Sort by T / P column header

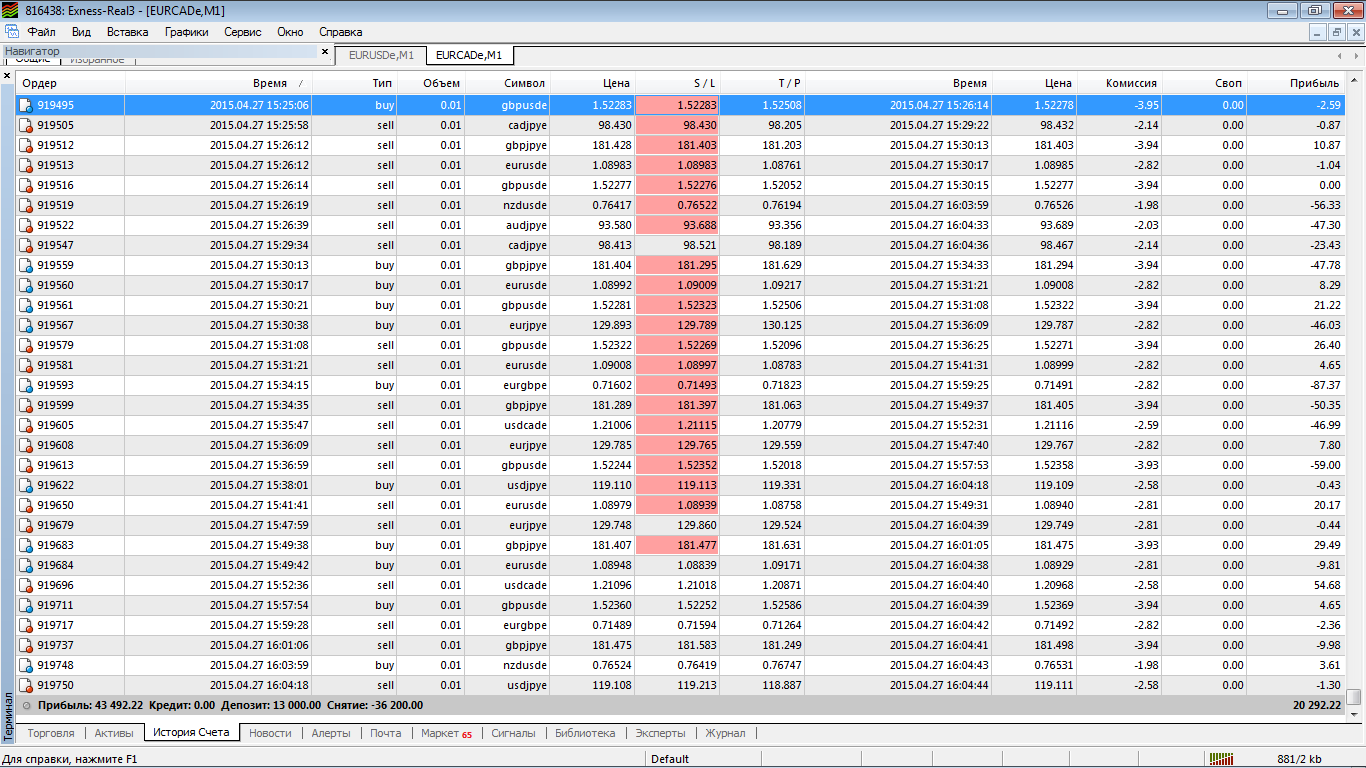click(762, 84)
